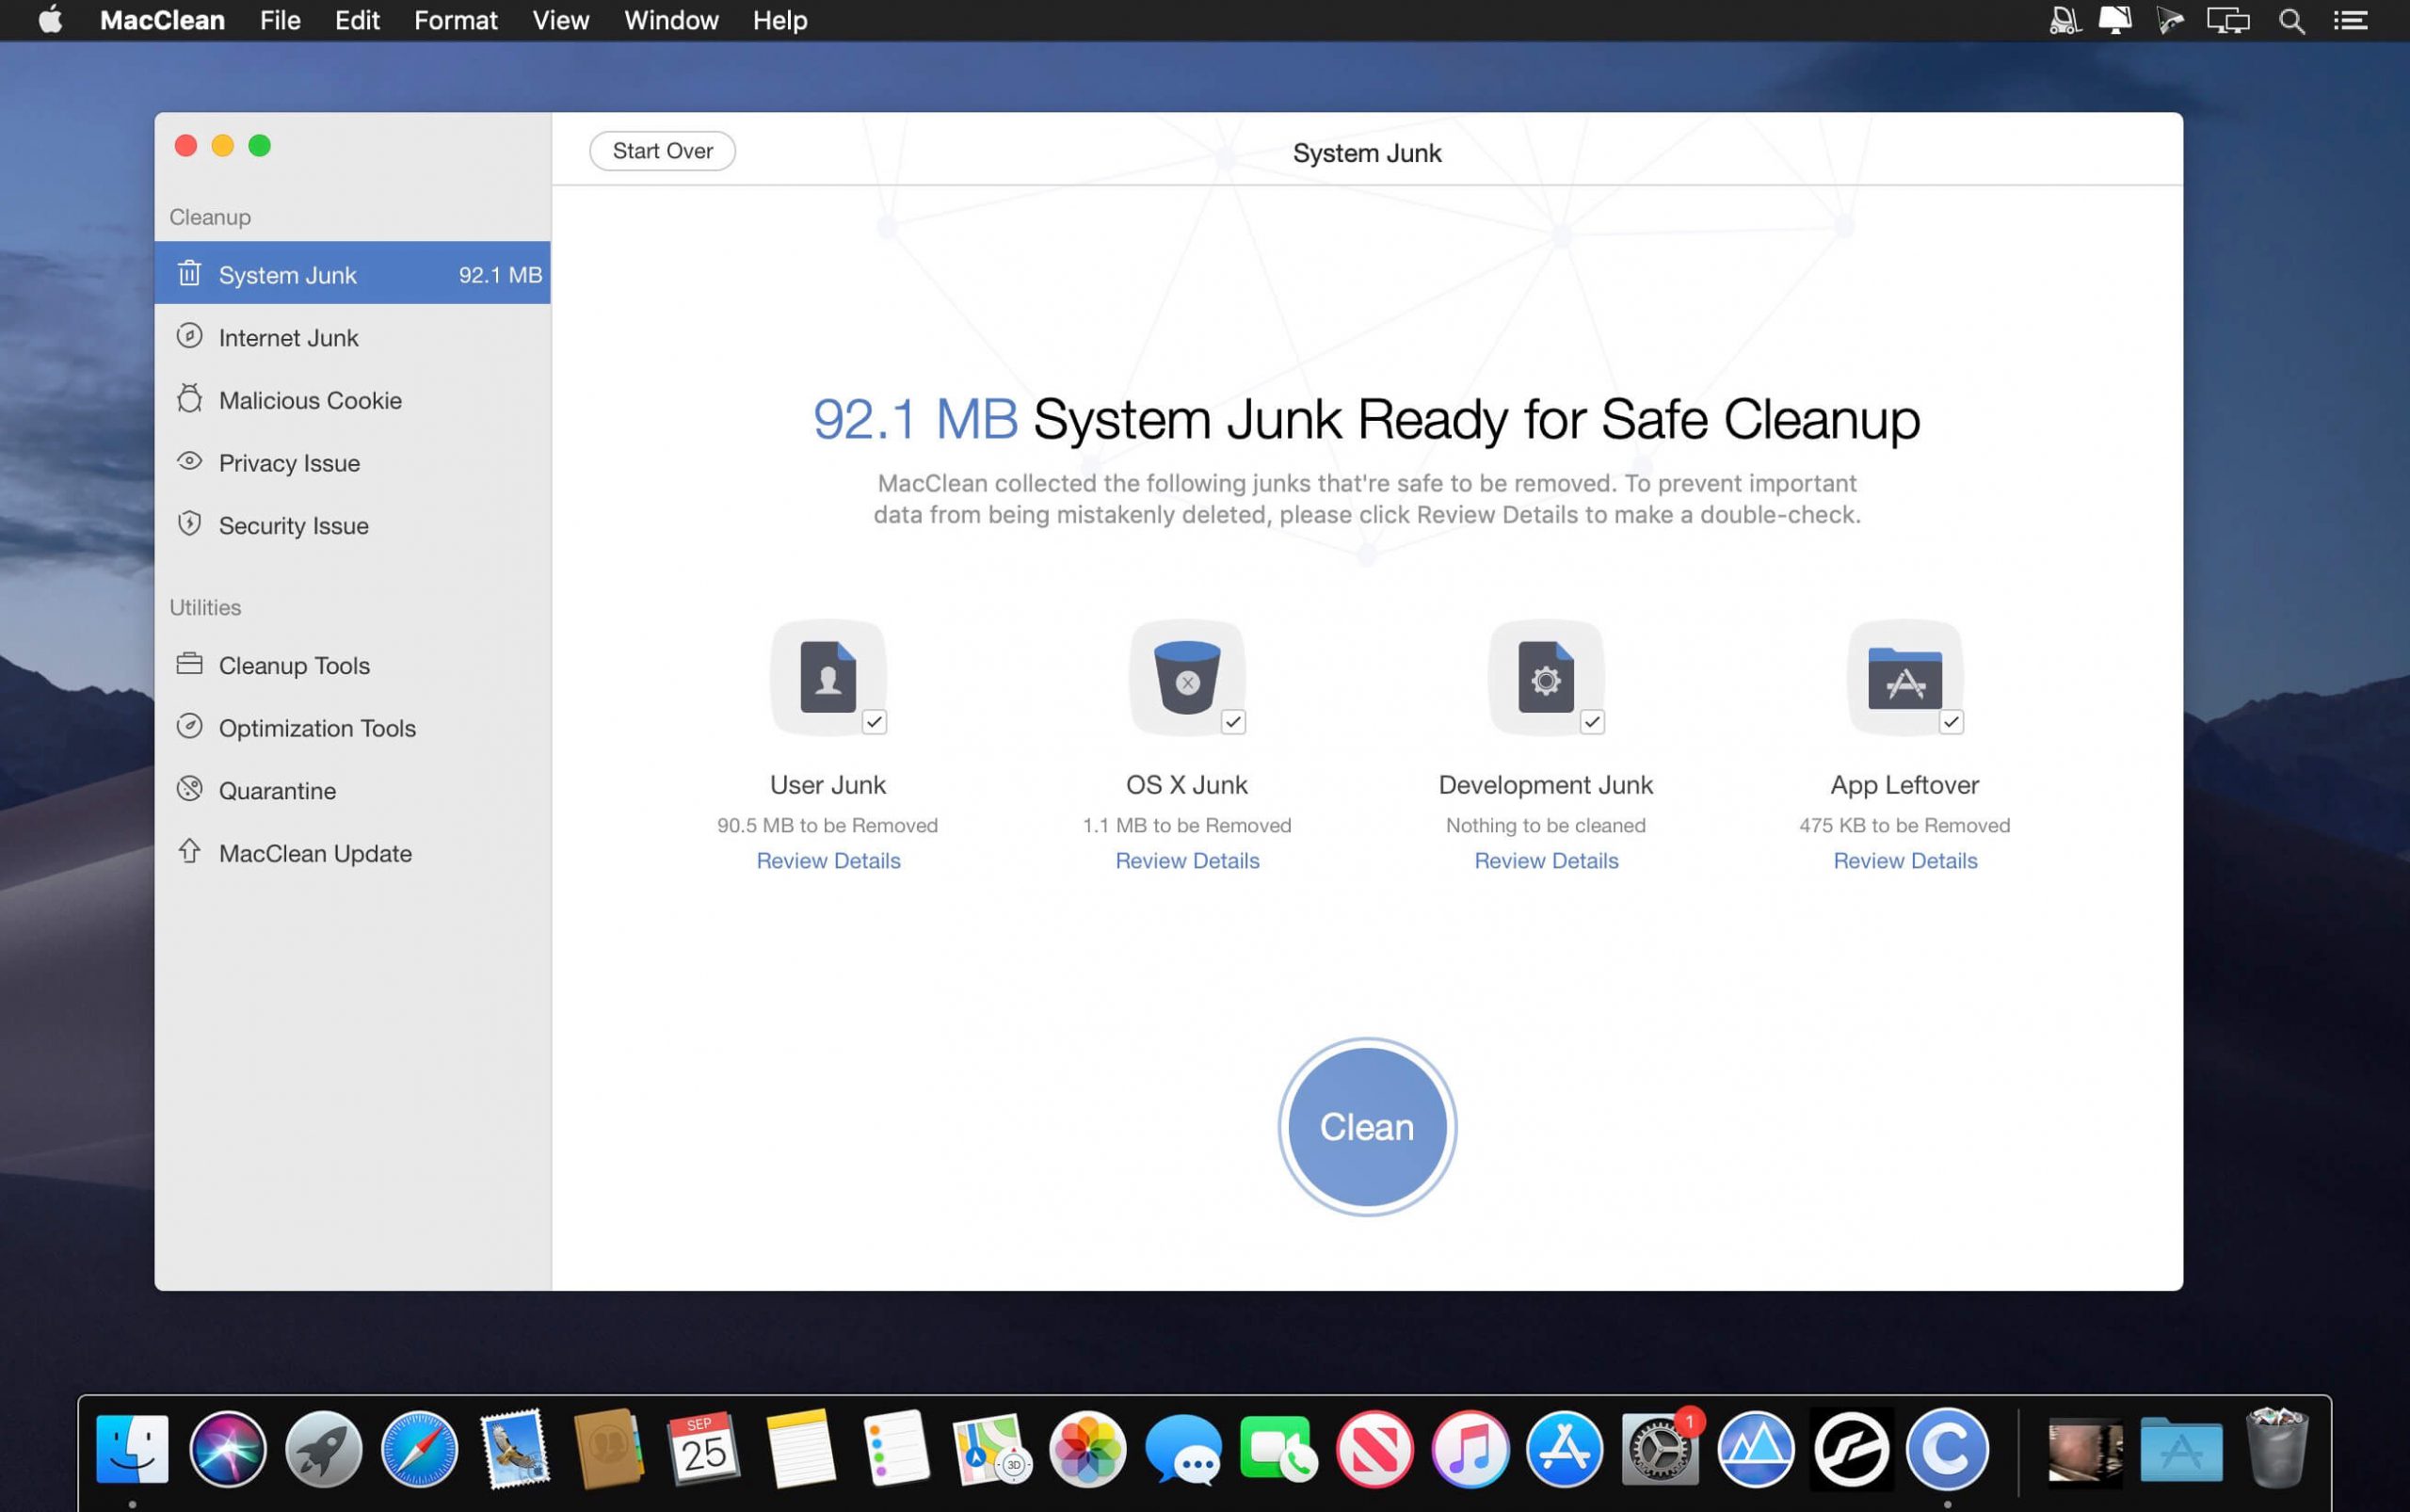This screenshot has width=2410, height=1512.
Task: Open Spotlight search in menu bar
Action: point(2291,20)
